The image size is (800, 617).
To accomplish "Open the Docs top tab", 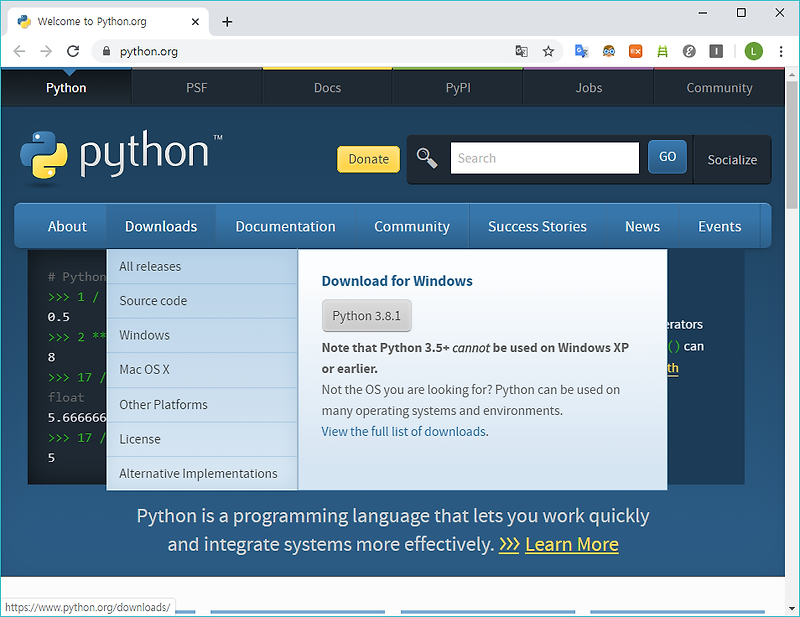I will click(x=327, y=88).
